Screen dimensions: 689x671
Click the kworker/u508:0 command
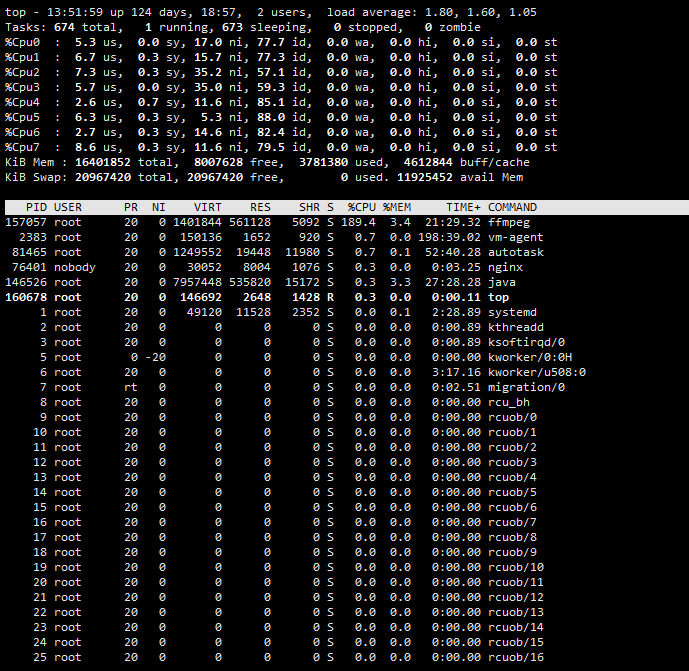point(537,372)
